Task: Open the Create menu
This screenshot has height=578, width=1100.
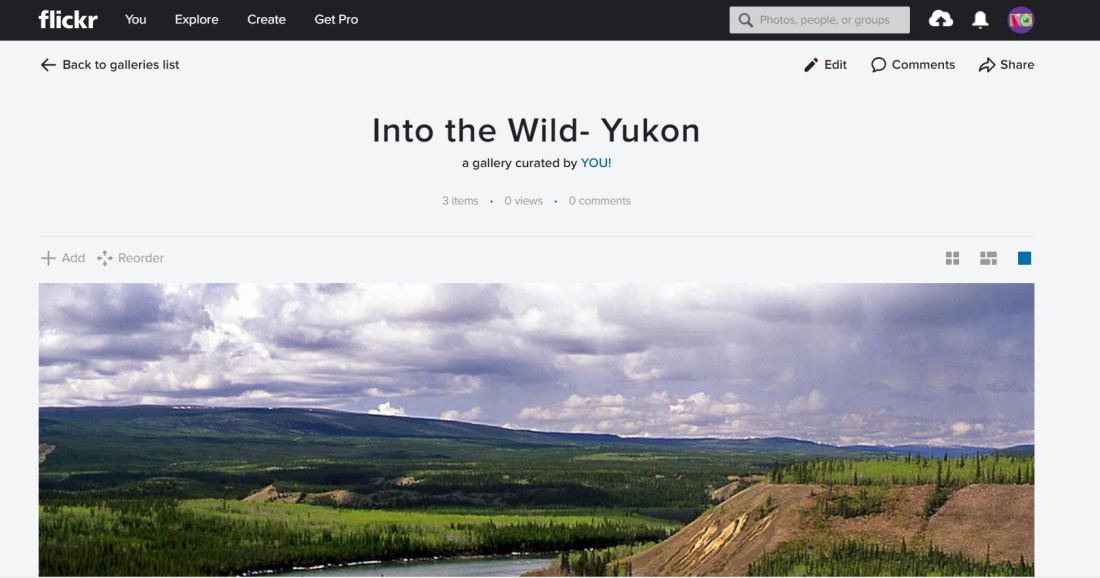Action: pyautogui.click(x=266, y=20)
